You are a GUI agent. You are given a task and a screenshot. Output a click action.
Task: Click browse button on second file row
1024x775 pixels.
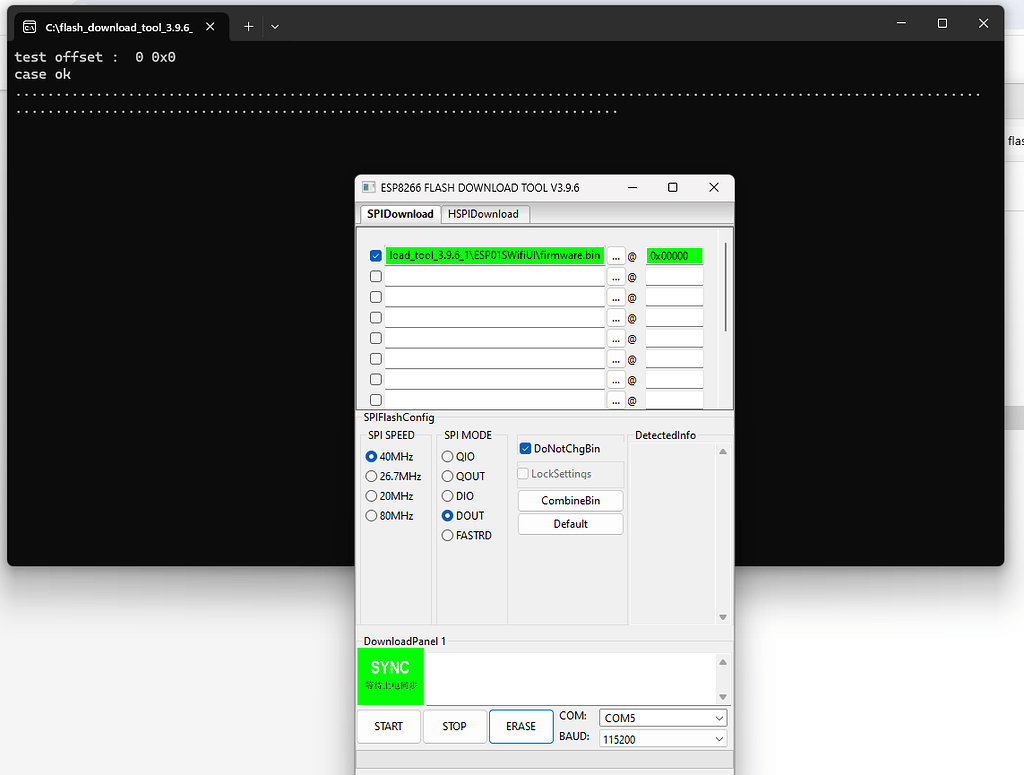616,277
